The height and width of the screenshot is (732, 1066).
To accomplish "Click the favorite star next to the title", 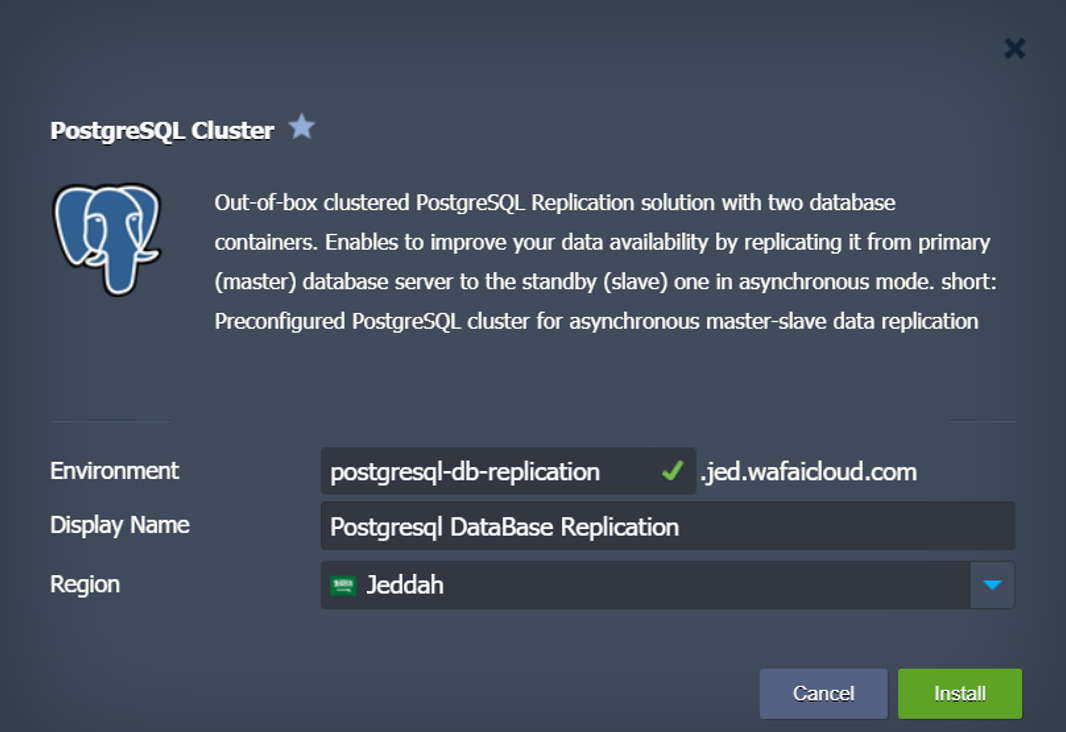I will 301,127.
